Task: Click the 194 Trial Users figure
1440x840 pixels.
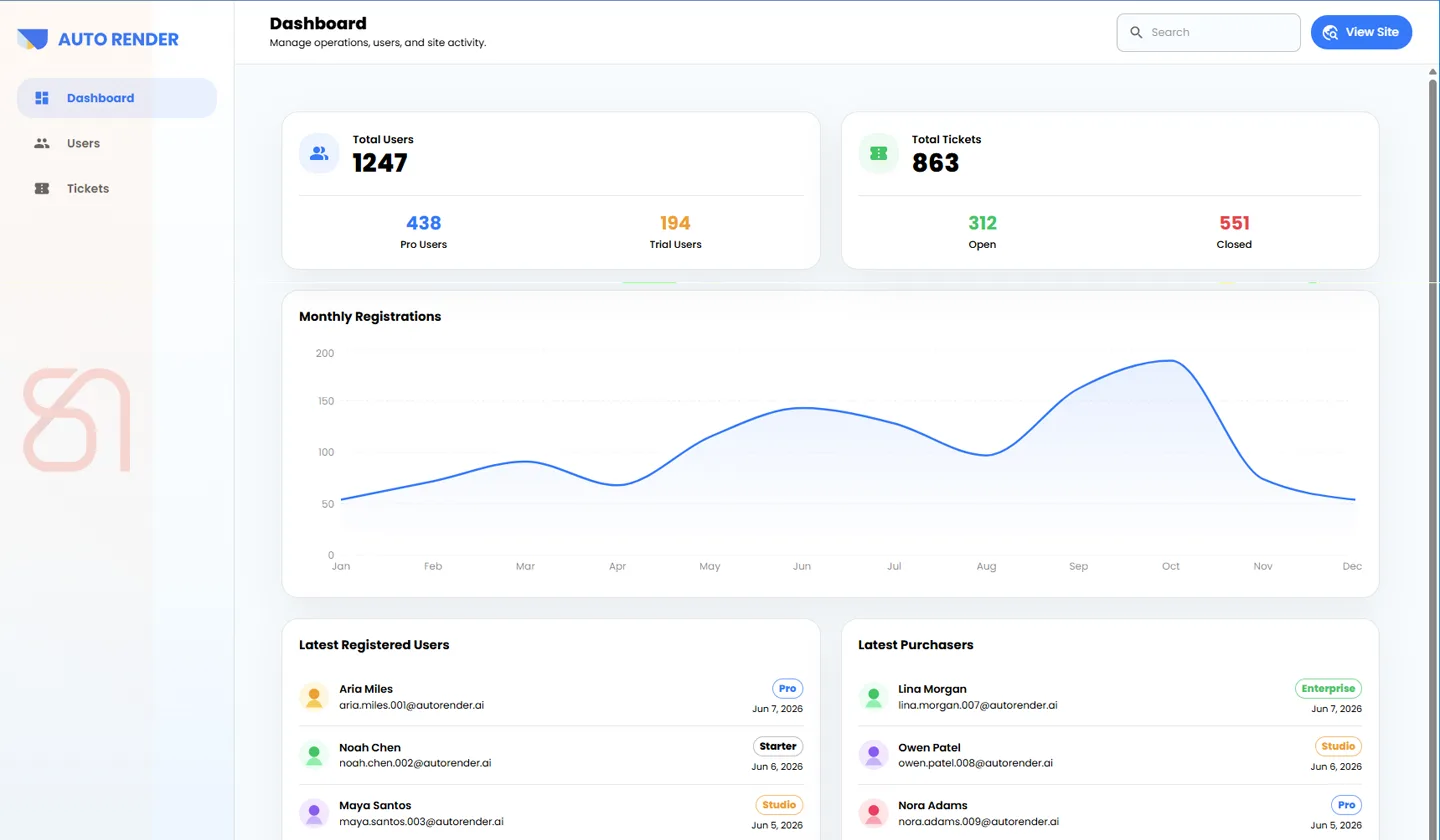Action: click(675, 223)
